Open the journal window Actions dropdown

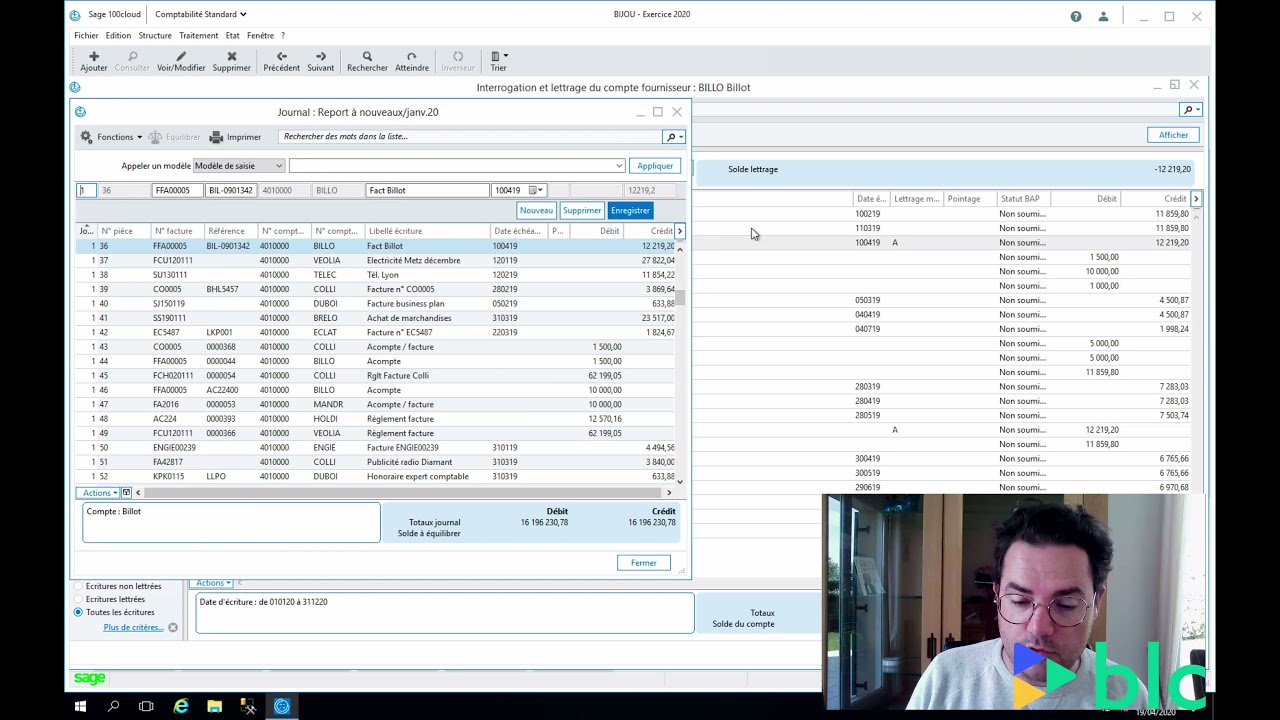click(x=100, y=493)
